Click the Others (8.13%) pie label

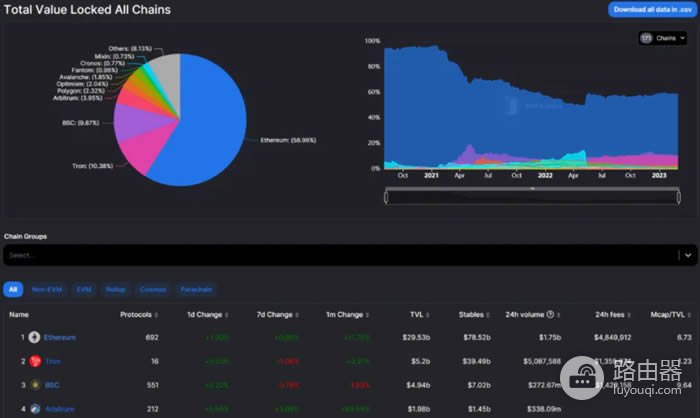130,48
